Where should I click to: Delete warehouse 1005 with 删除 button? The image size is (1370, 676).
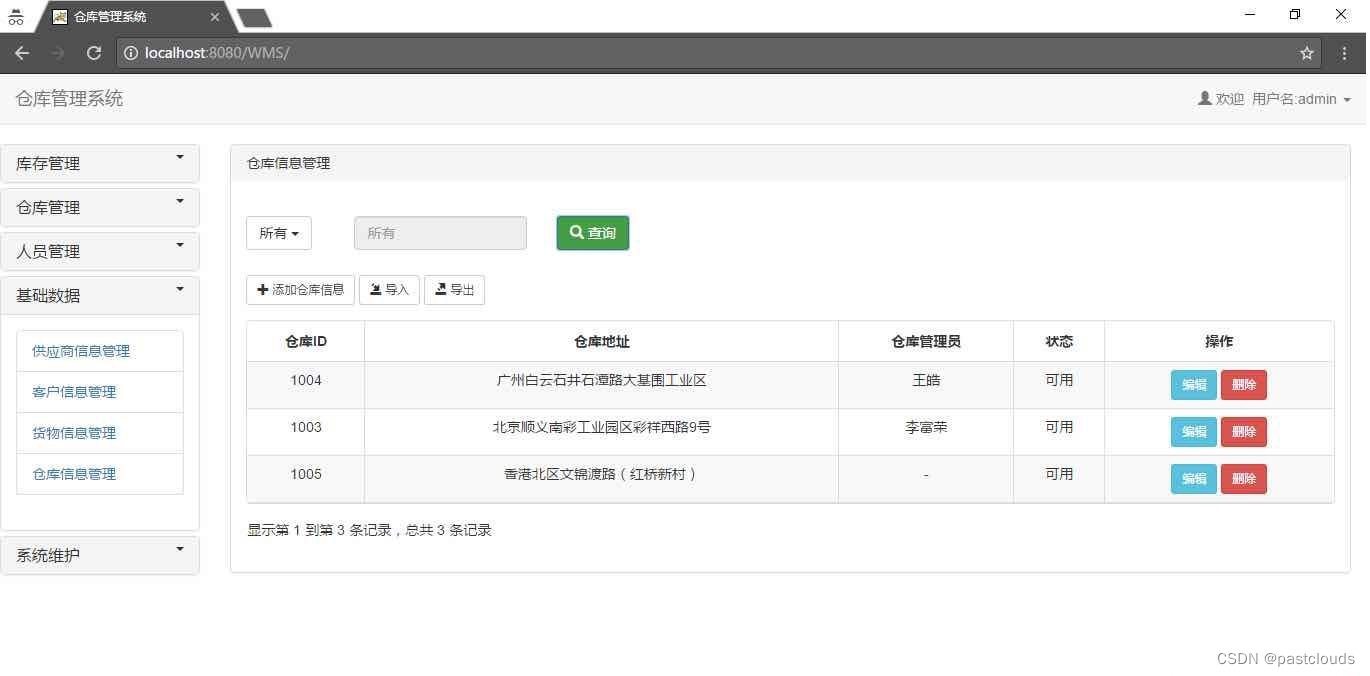(1244, 479)
